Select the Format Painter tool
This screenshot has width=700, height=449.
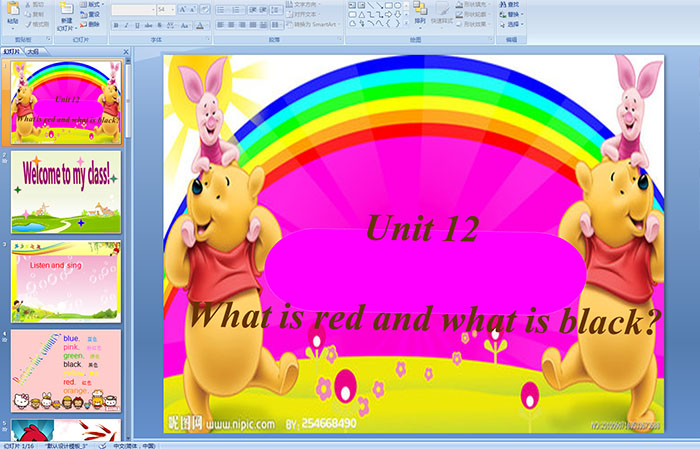(x=38, y=24)
